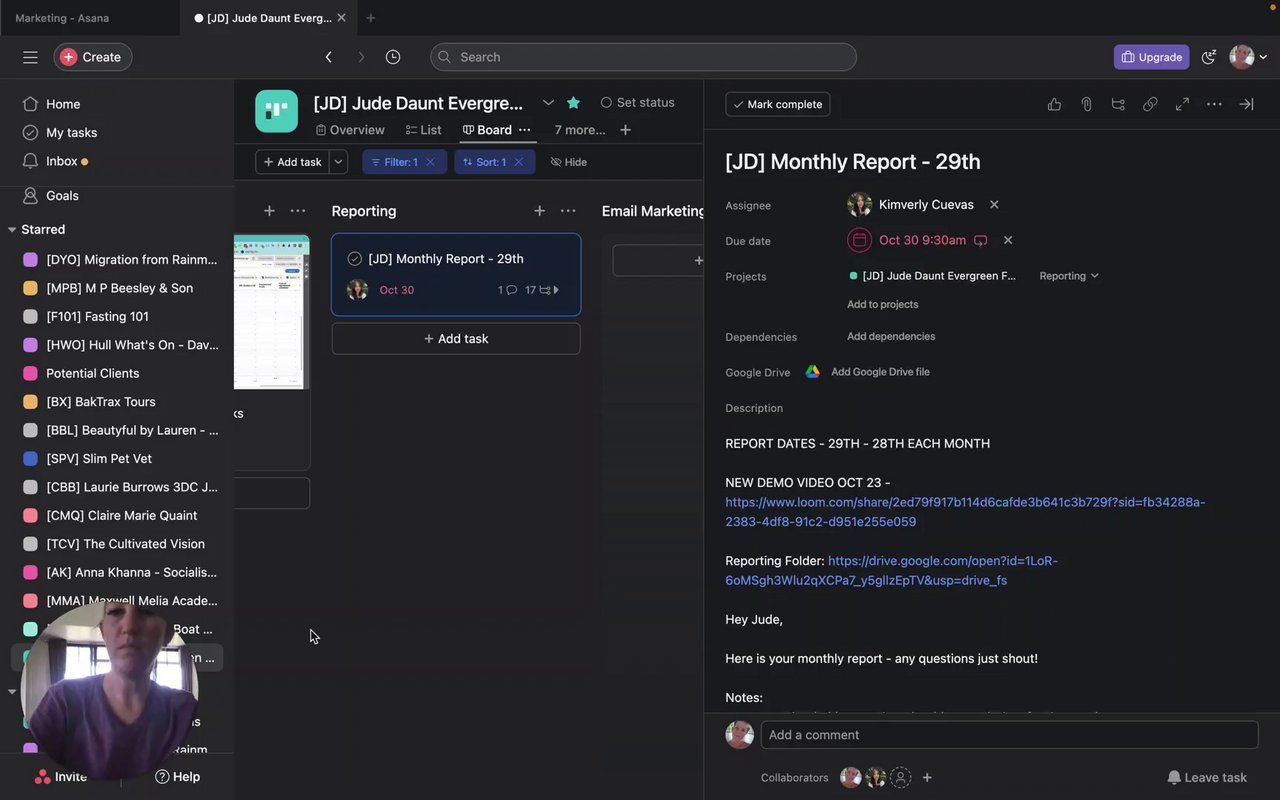1280x800 pixels.
Task: Open project title dropdown chevron
Action: pyautogui.click(x=548, y=102)
